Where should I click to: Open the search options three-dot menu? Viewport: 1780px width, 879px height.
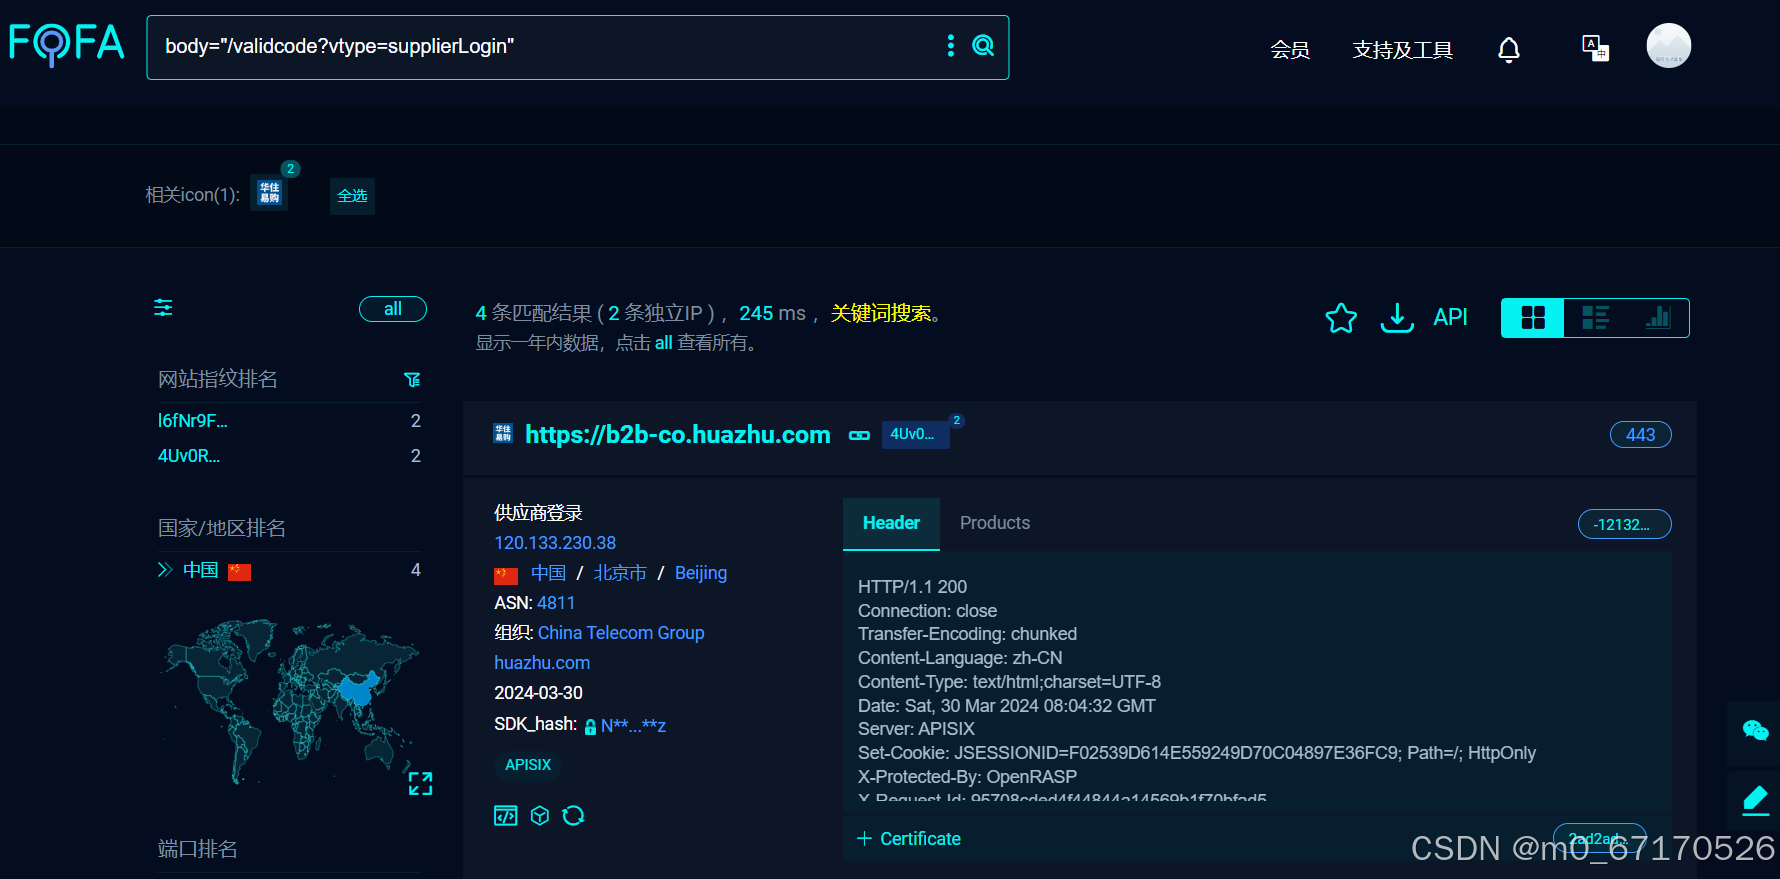coord(950,46)
